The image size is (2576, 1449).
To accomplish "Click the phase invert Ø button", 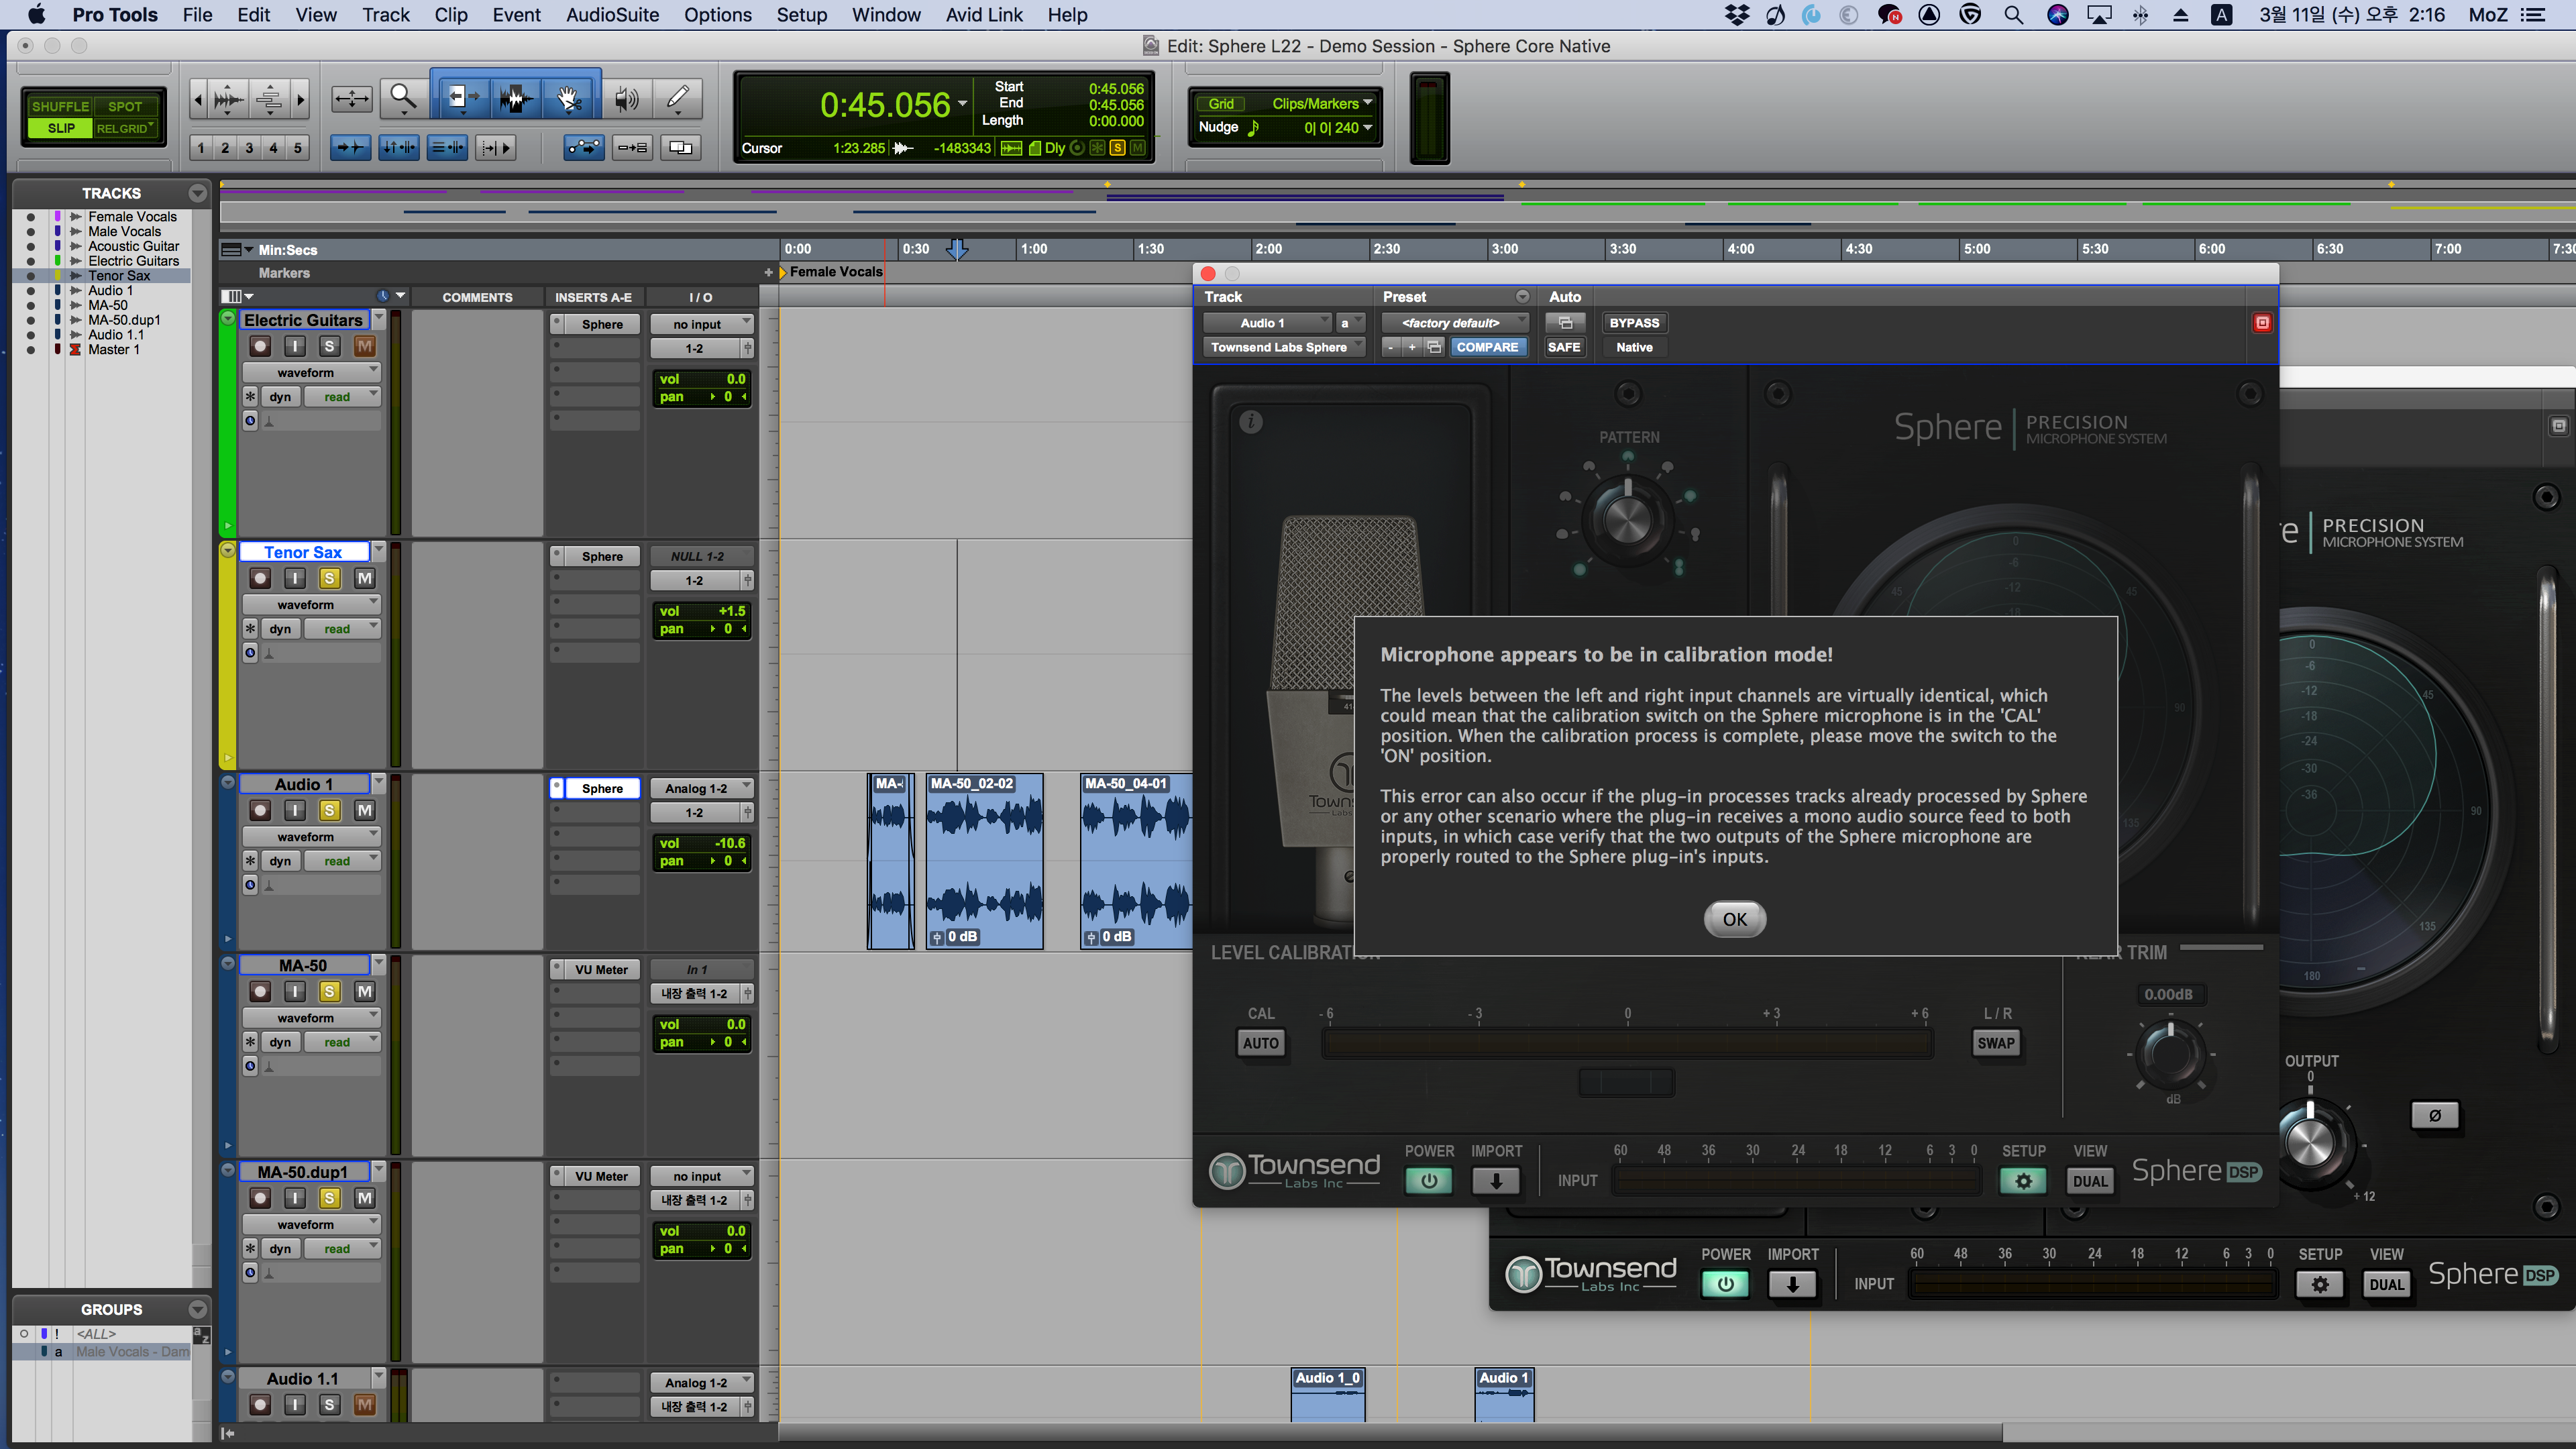I will [x=2435, y=1116].
